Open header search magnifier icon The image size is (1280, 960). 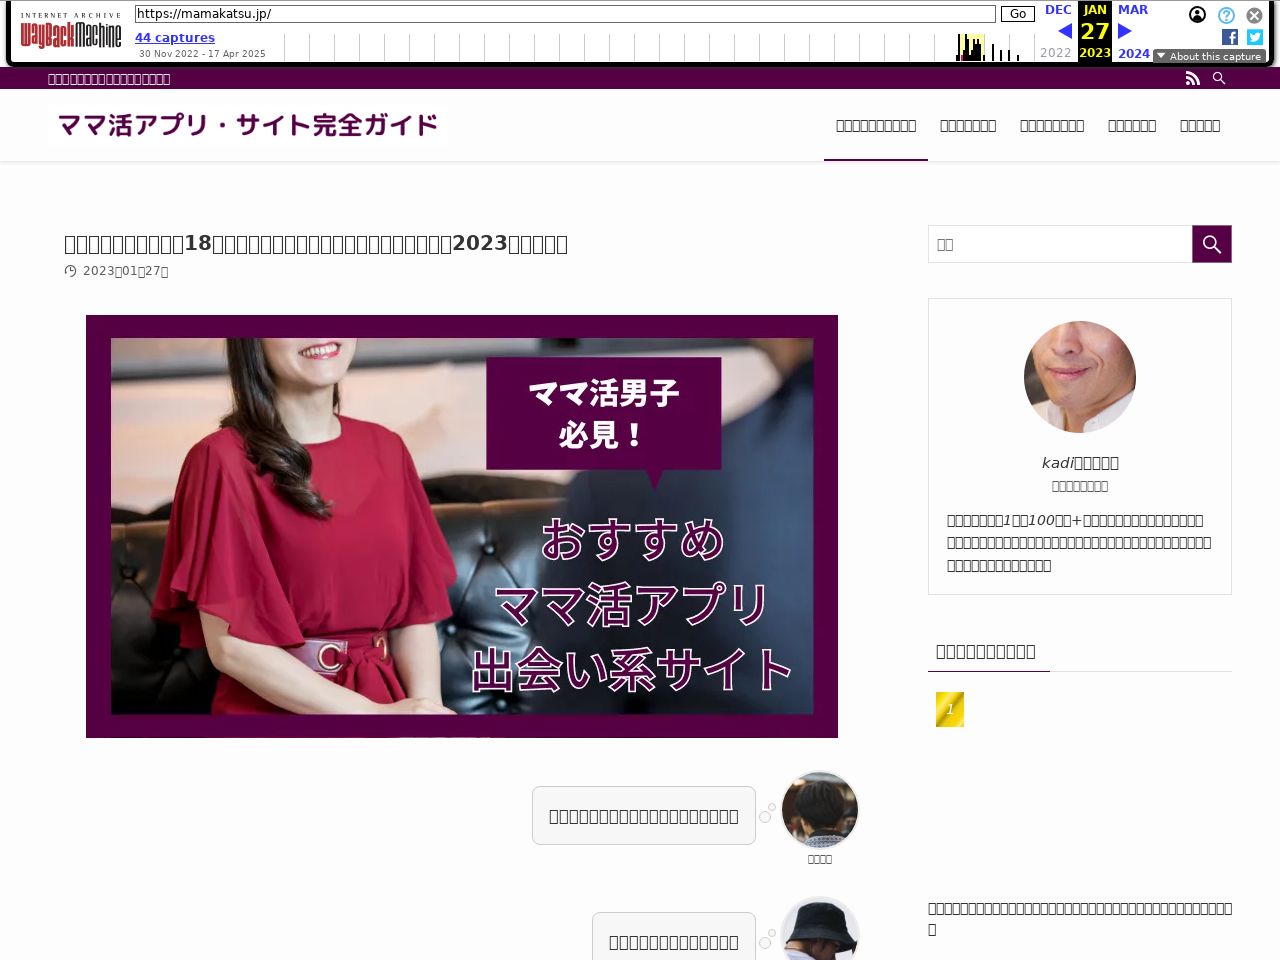[1219, 78]
